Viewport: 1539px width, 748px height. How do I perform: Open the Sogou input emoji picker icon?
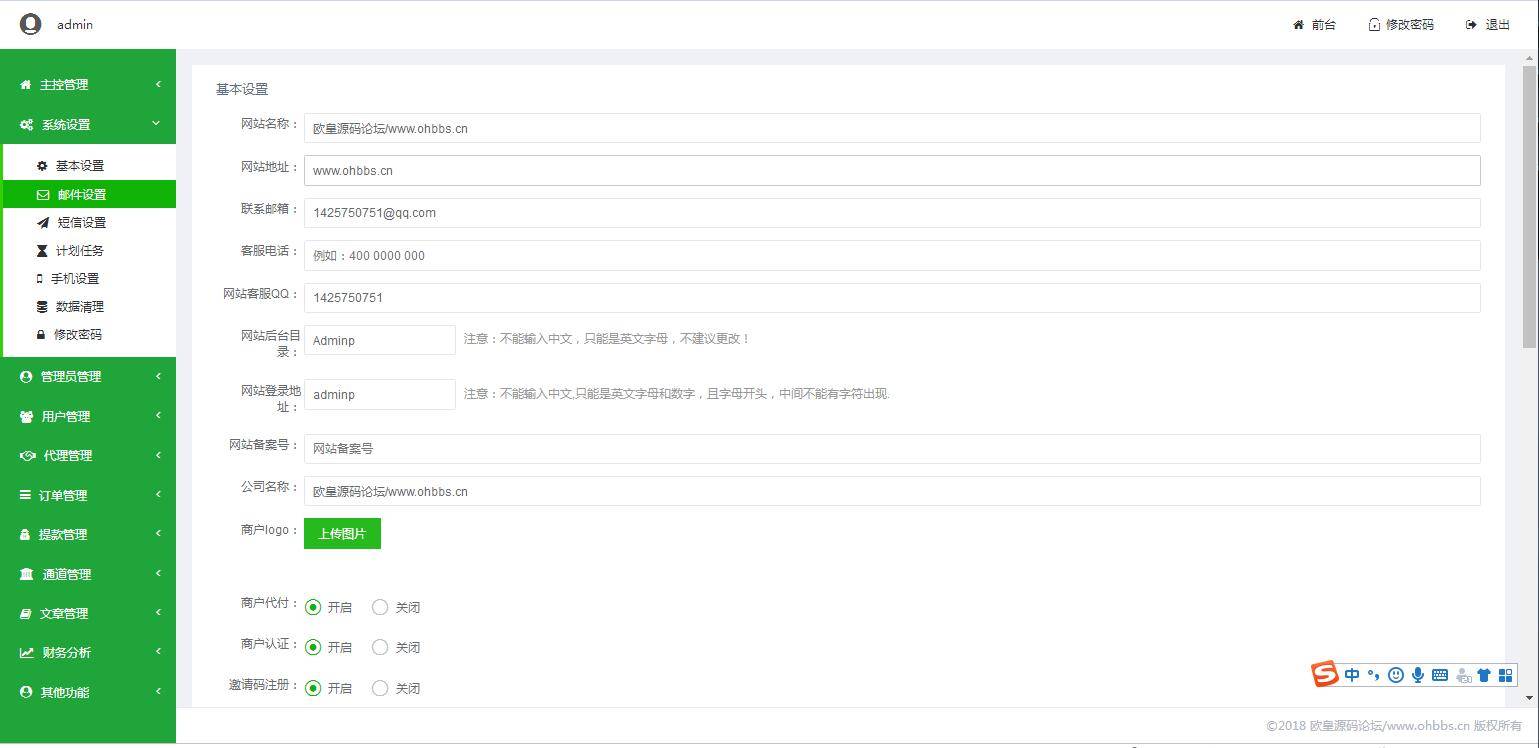tap(1395, 675)
